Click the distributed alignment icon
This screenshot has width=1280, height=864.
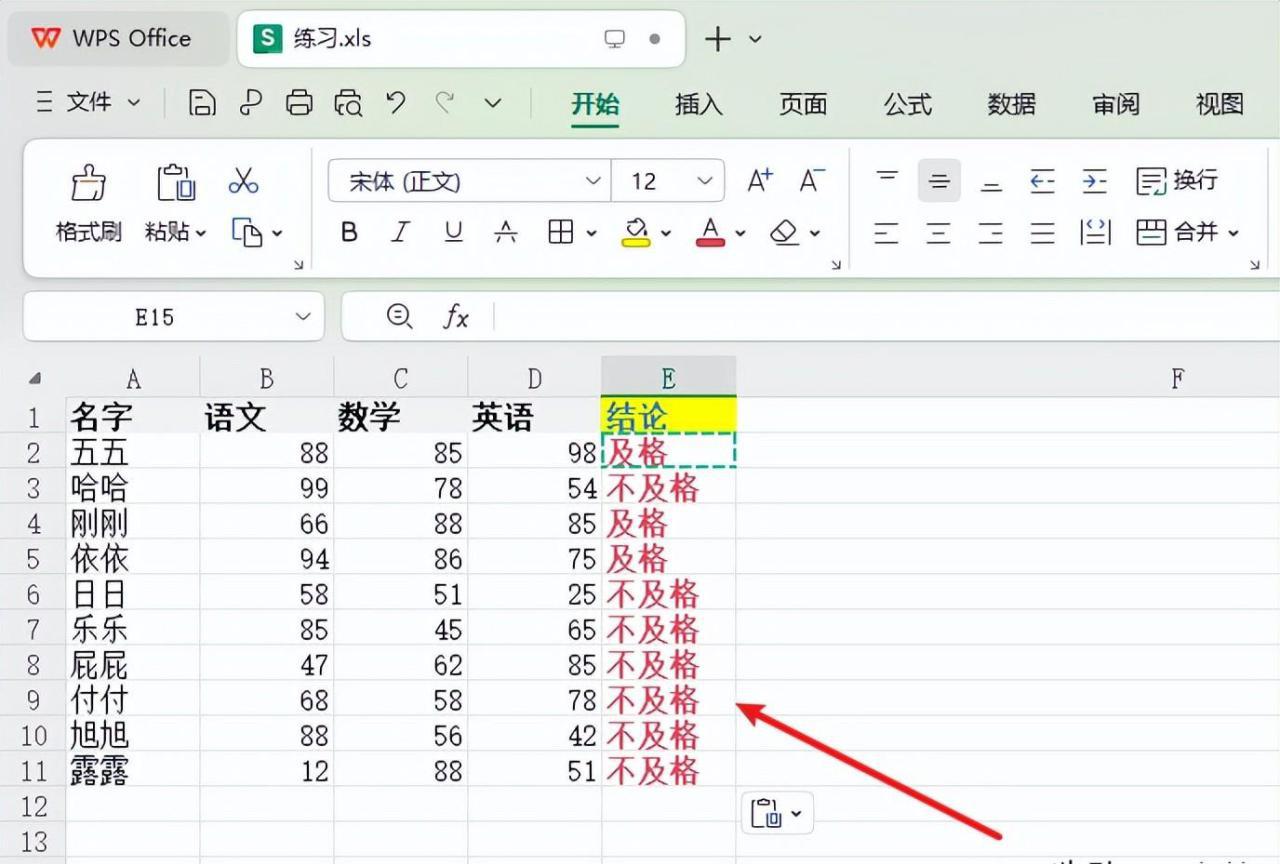1096,233
